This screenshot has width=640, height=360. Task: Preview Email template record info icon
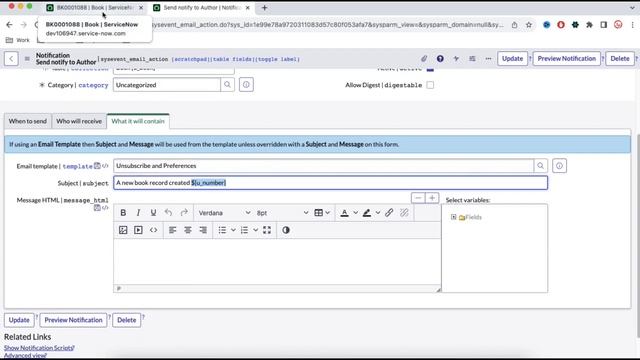coord(559,166)
